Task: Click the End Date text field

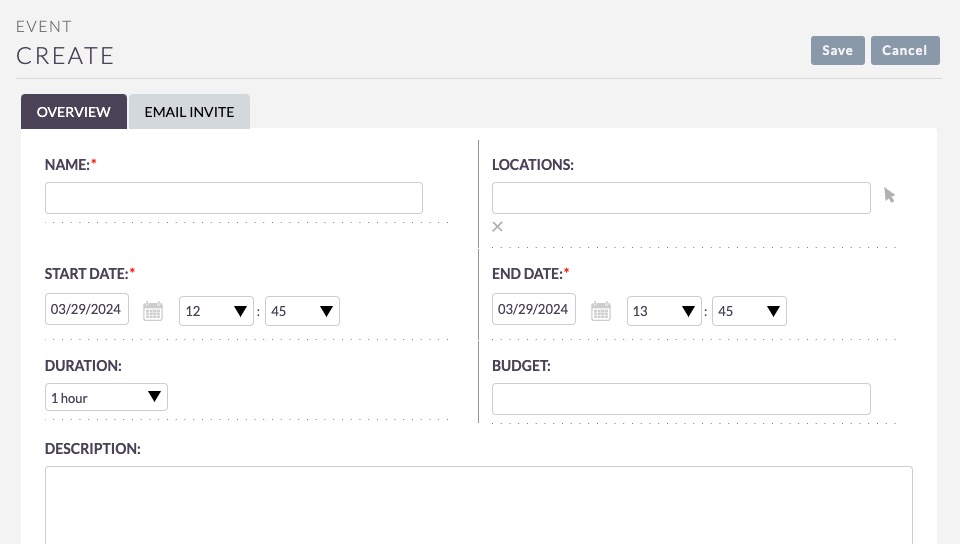Action: 533,309
